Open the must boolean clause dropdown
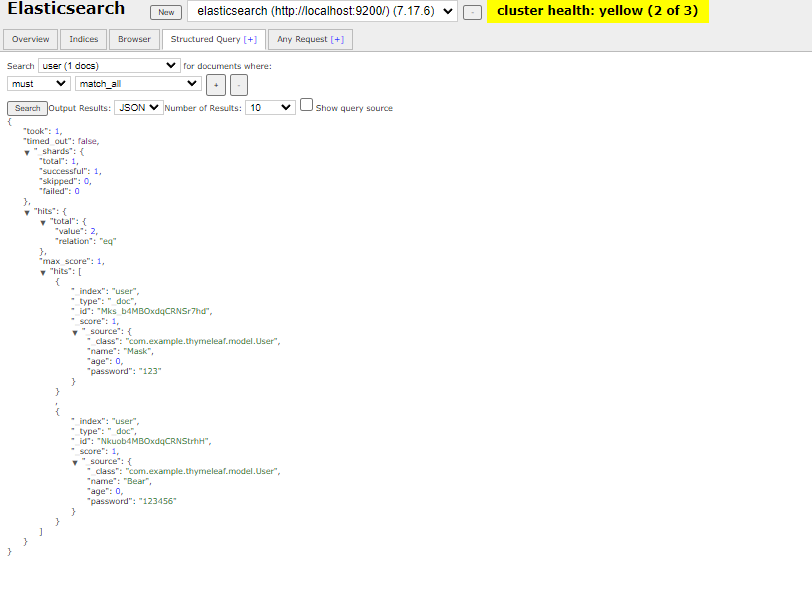 pos(38,83)
